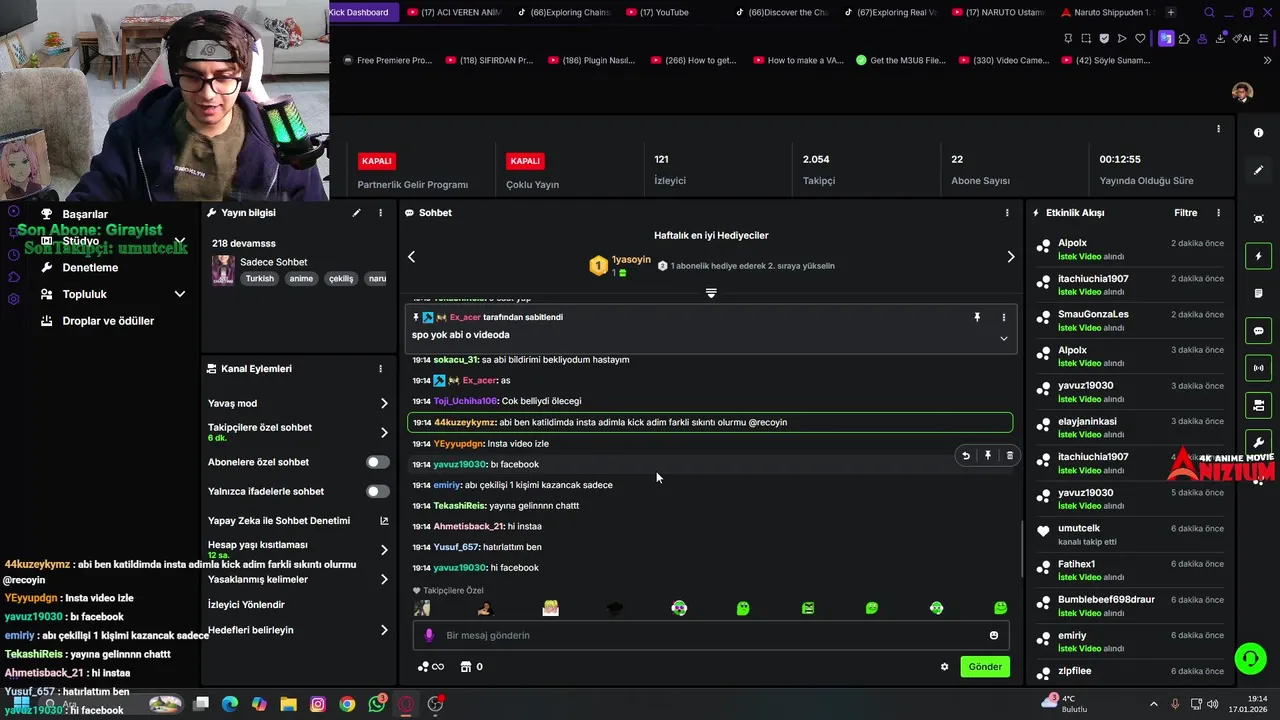Open the Kanal Eylemleri three-dot menu

pos(380,369)
